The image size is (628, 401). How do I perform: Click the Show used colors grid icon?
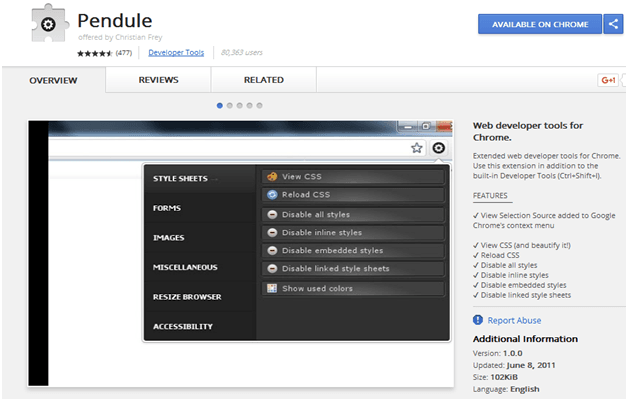click(272, 288)
